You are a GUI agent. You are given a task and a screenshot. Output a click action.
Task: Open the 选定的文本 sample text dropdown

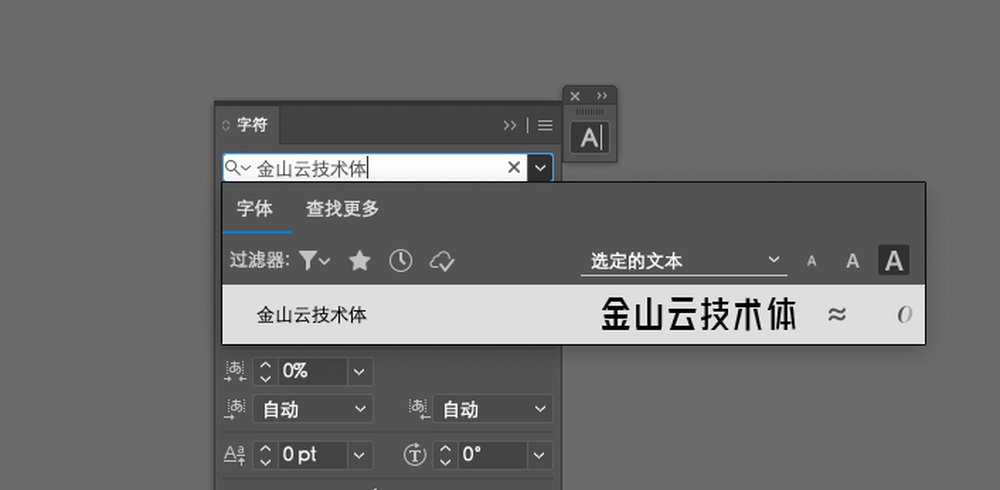[684, 260]
